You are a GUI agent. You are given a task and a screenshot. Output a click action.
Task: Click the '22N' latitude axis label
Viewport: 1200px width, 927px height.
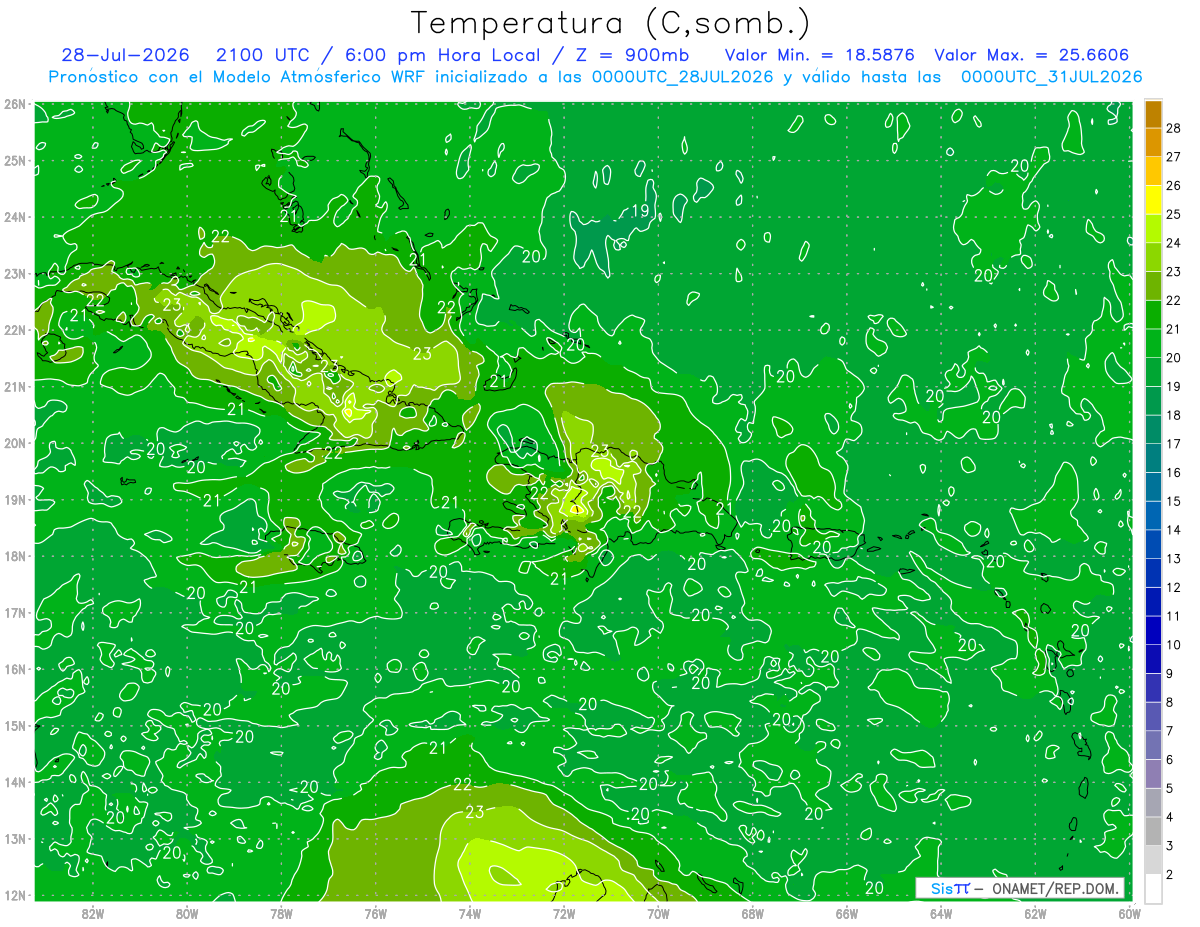(14, 329)
